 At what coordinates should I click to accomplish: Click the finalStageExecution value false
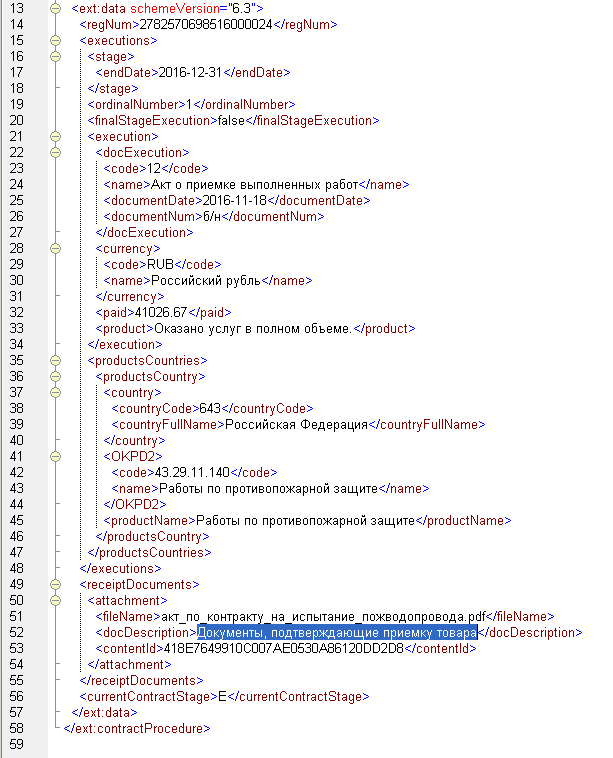click(x=231, y=120)
